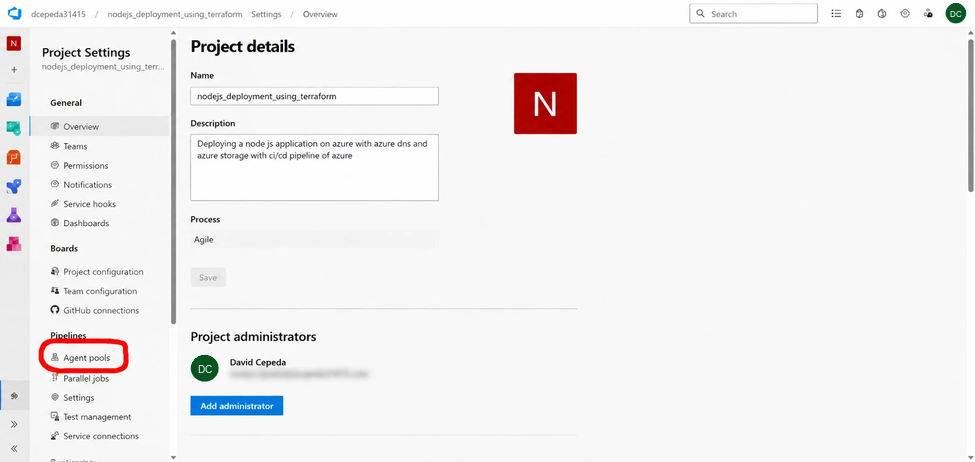This screenshot has width=975, height=462.
Task: Open the Artifacts icon in left rail
Action: click(14, 244)
